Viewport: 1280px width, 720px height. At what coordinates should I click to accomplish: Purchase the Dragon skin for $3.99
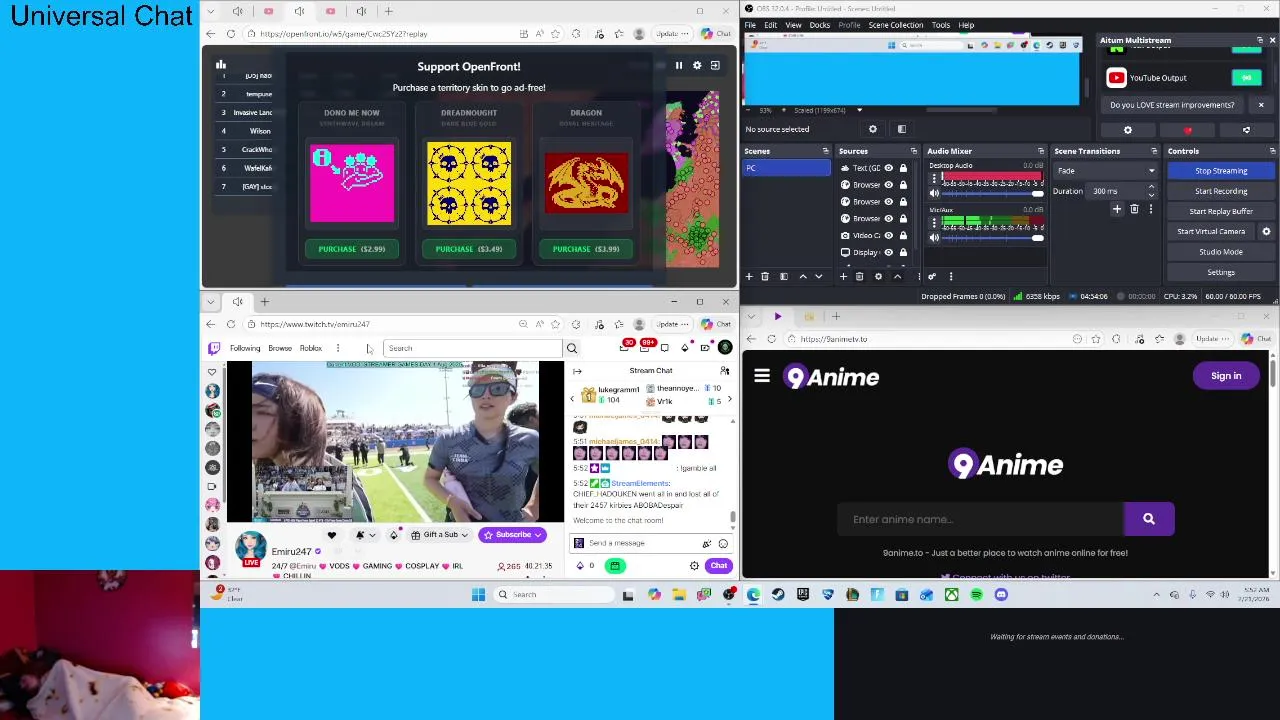tap(586, 249)
